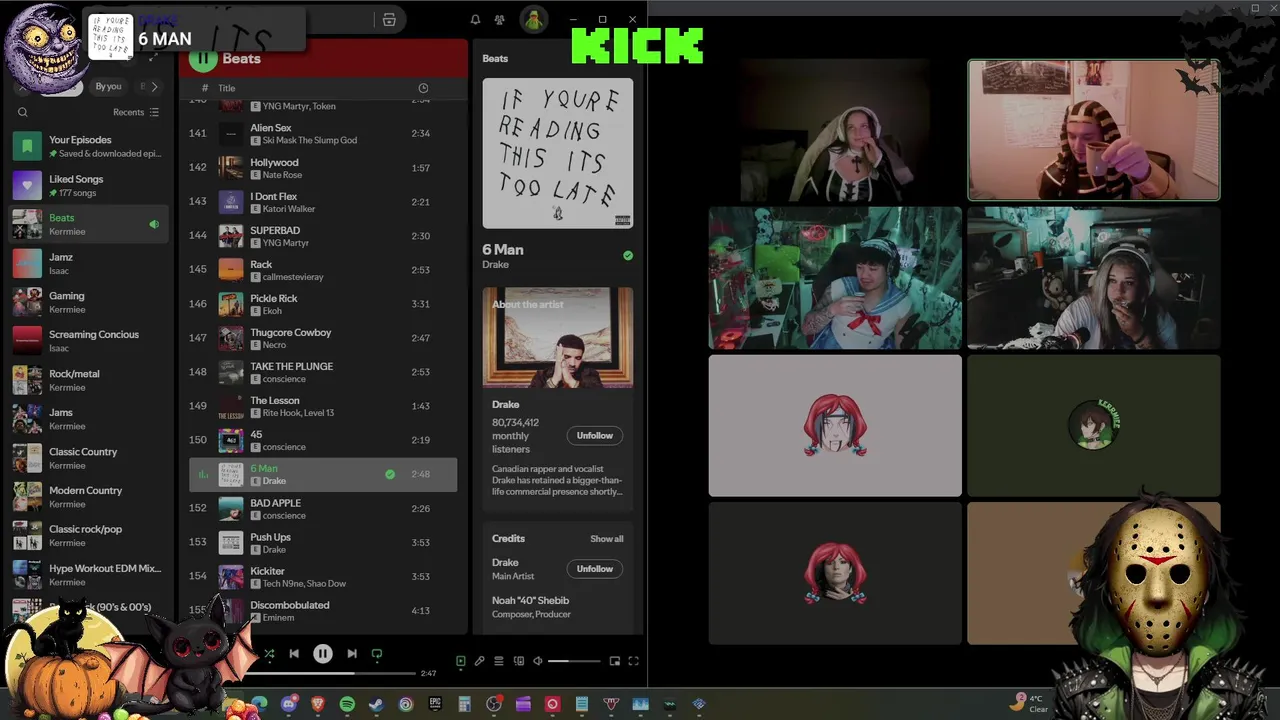The height and width of the screenshot is (720, 1280).
Task: Skip to the next track
Action: [x=352, y=654]
